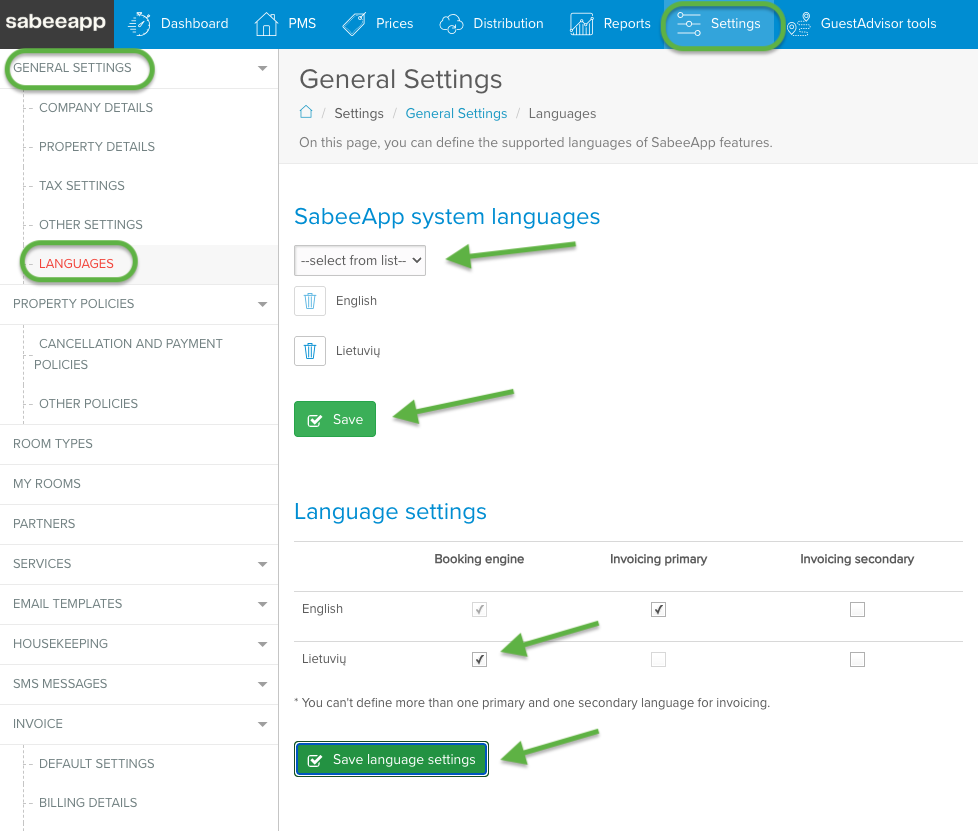
Task: Delete English using its trash icon
Action: click(310, 301)
